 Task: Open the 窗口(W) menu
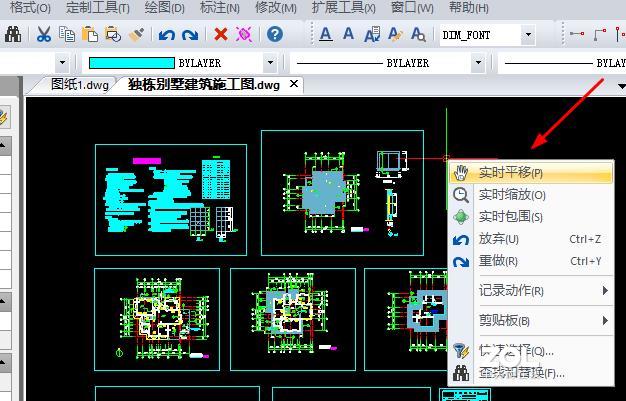pyautogui.click(x=412, y=7)
